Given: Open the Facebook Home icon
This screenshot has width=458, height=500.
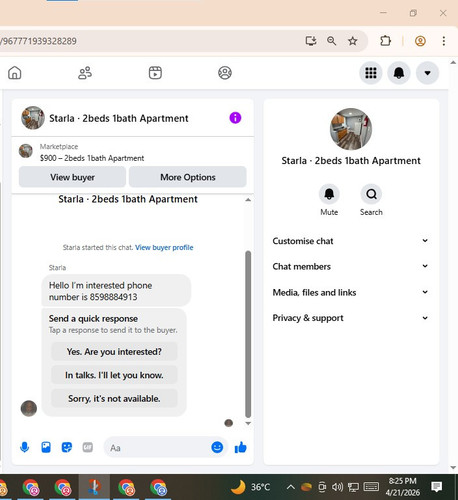Looking at the screenshot, I should click(15, 73).
